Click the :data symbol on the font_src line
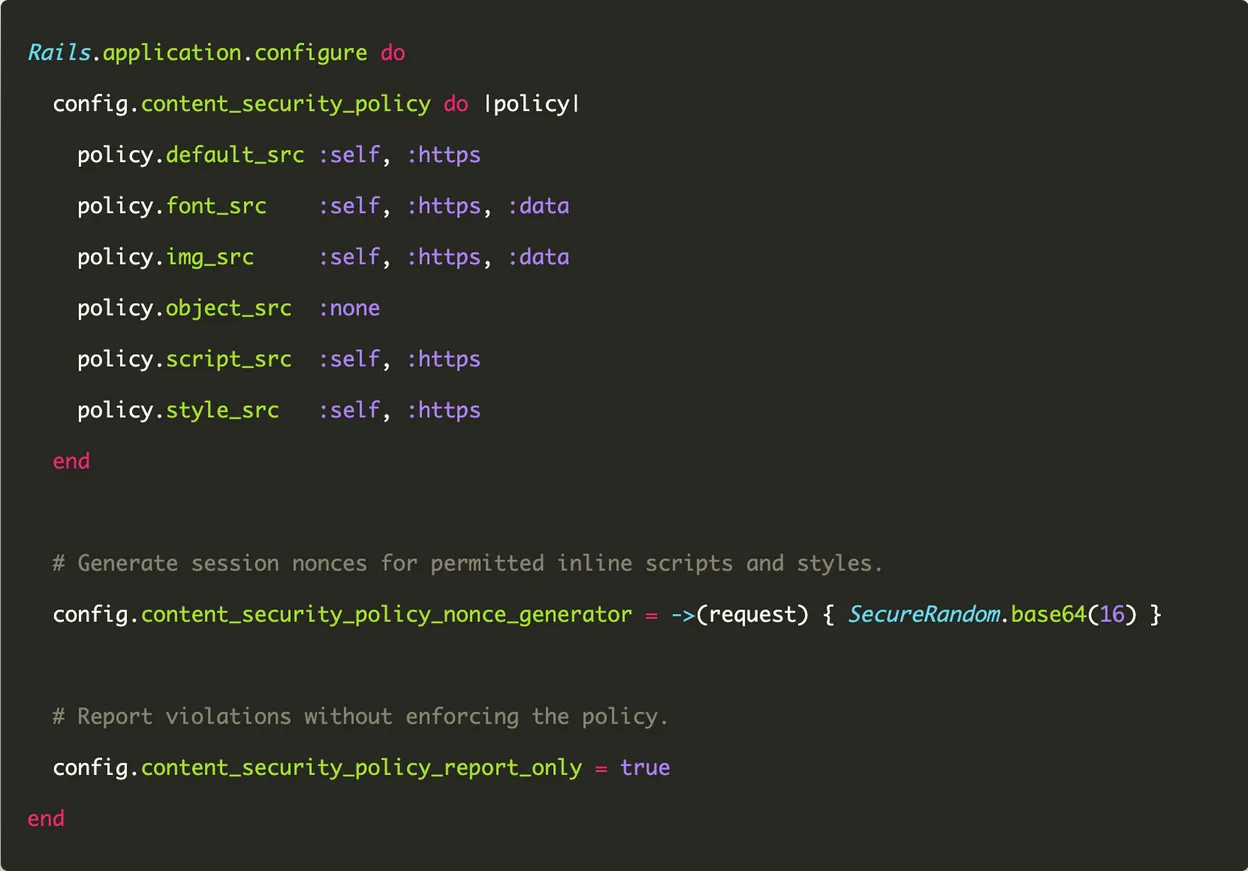This screenshot has width=1248, height=871. tap(538, 206)
